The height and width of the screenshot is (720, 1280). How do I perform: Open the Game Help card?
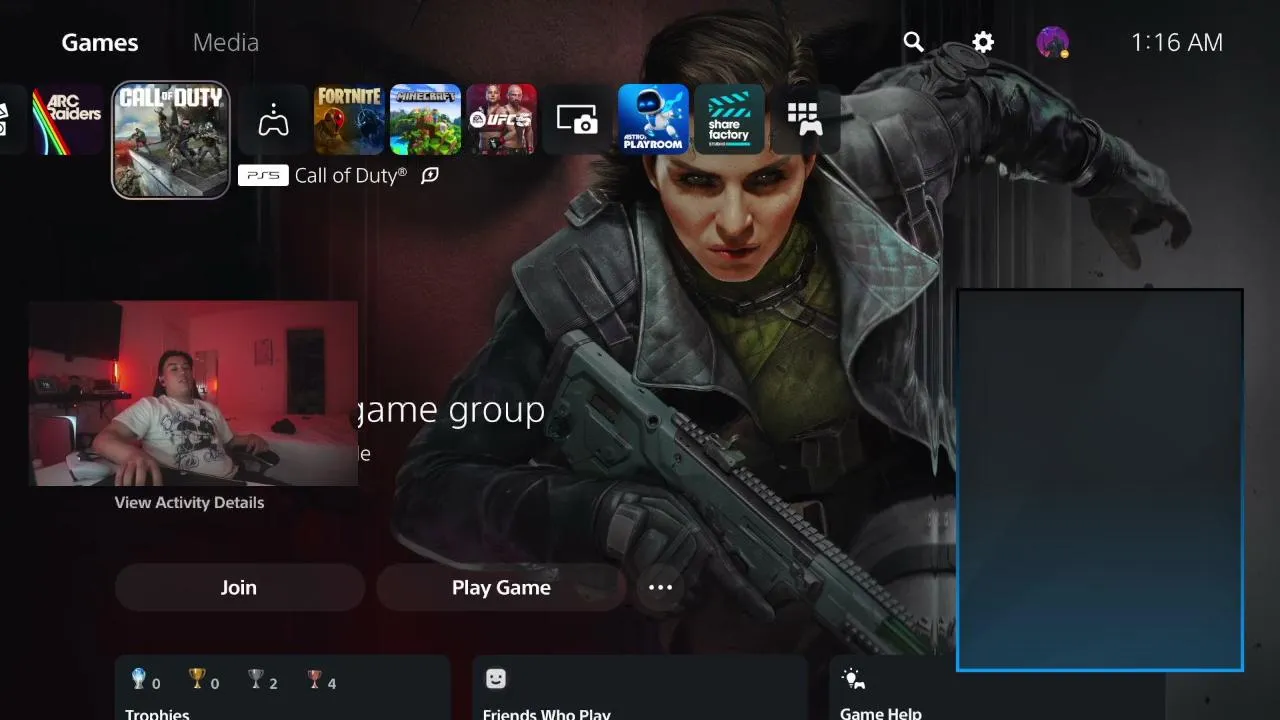[x=997, y=688]
